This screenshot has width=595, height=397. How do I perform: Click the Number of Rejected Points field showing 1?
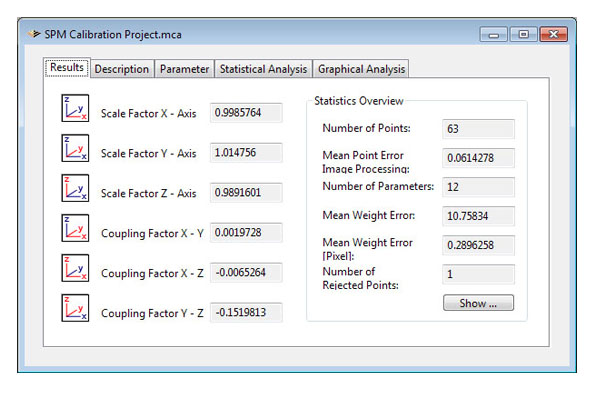point(479,274)
